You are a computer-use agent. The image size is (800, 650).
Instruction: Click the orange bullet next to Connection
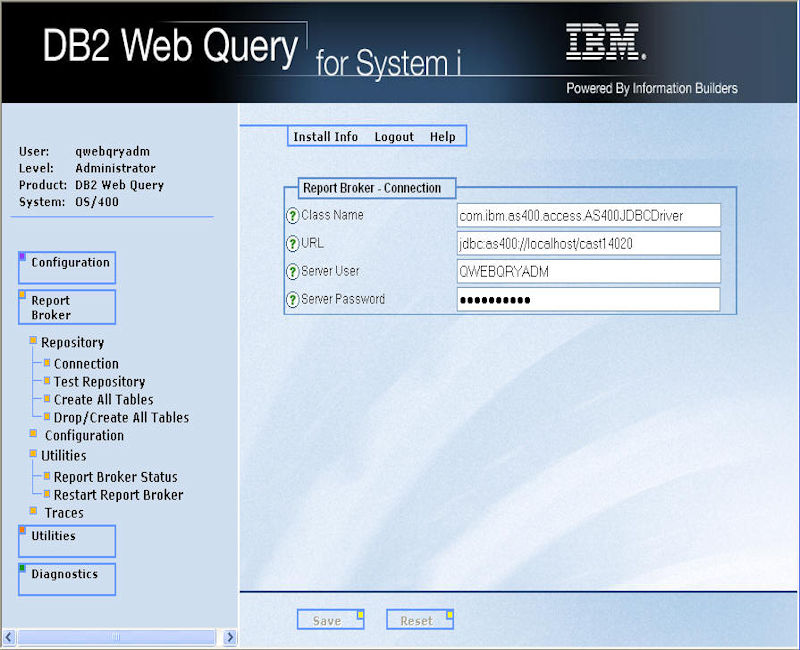click(x=47, y=363)
